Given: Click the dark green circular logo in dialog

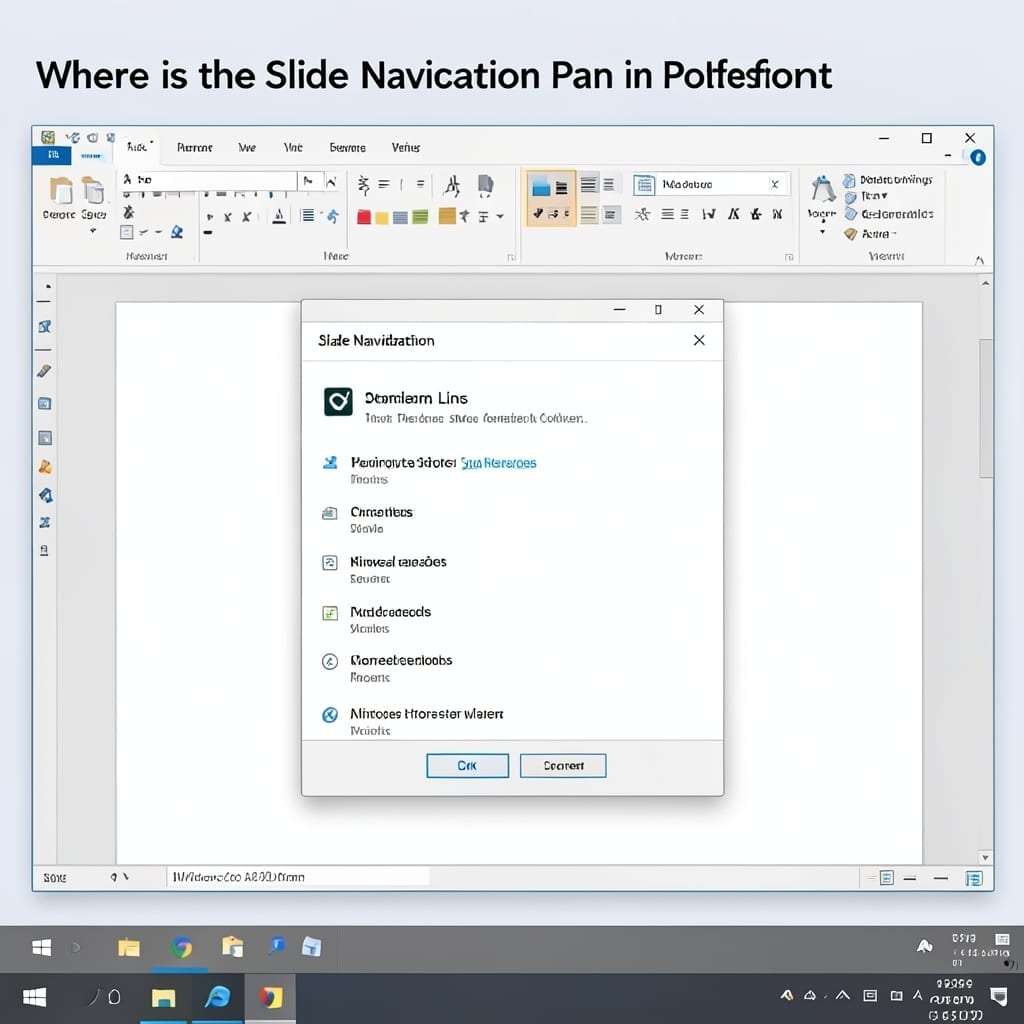Looking at the screenshot, I should coord(338,402).
